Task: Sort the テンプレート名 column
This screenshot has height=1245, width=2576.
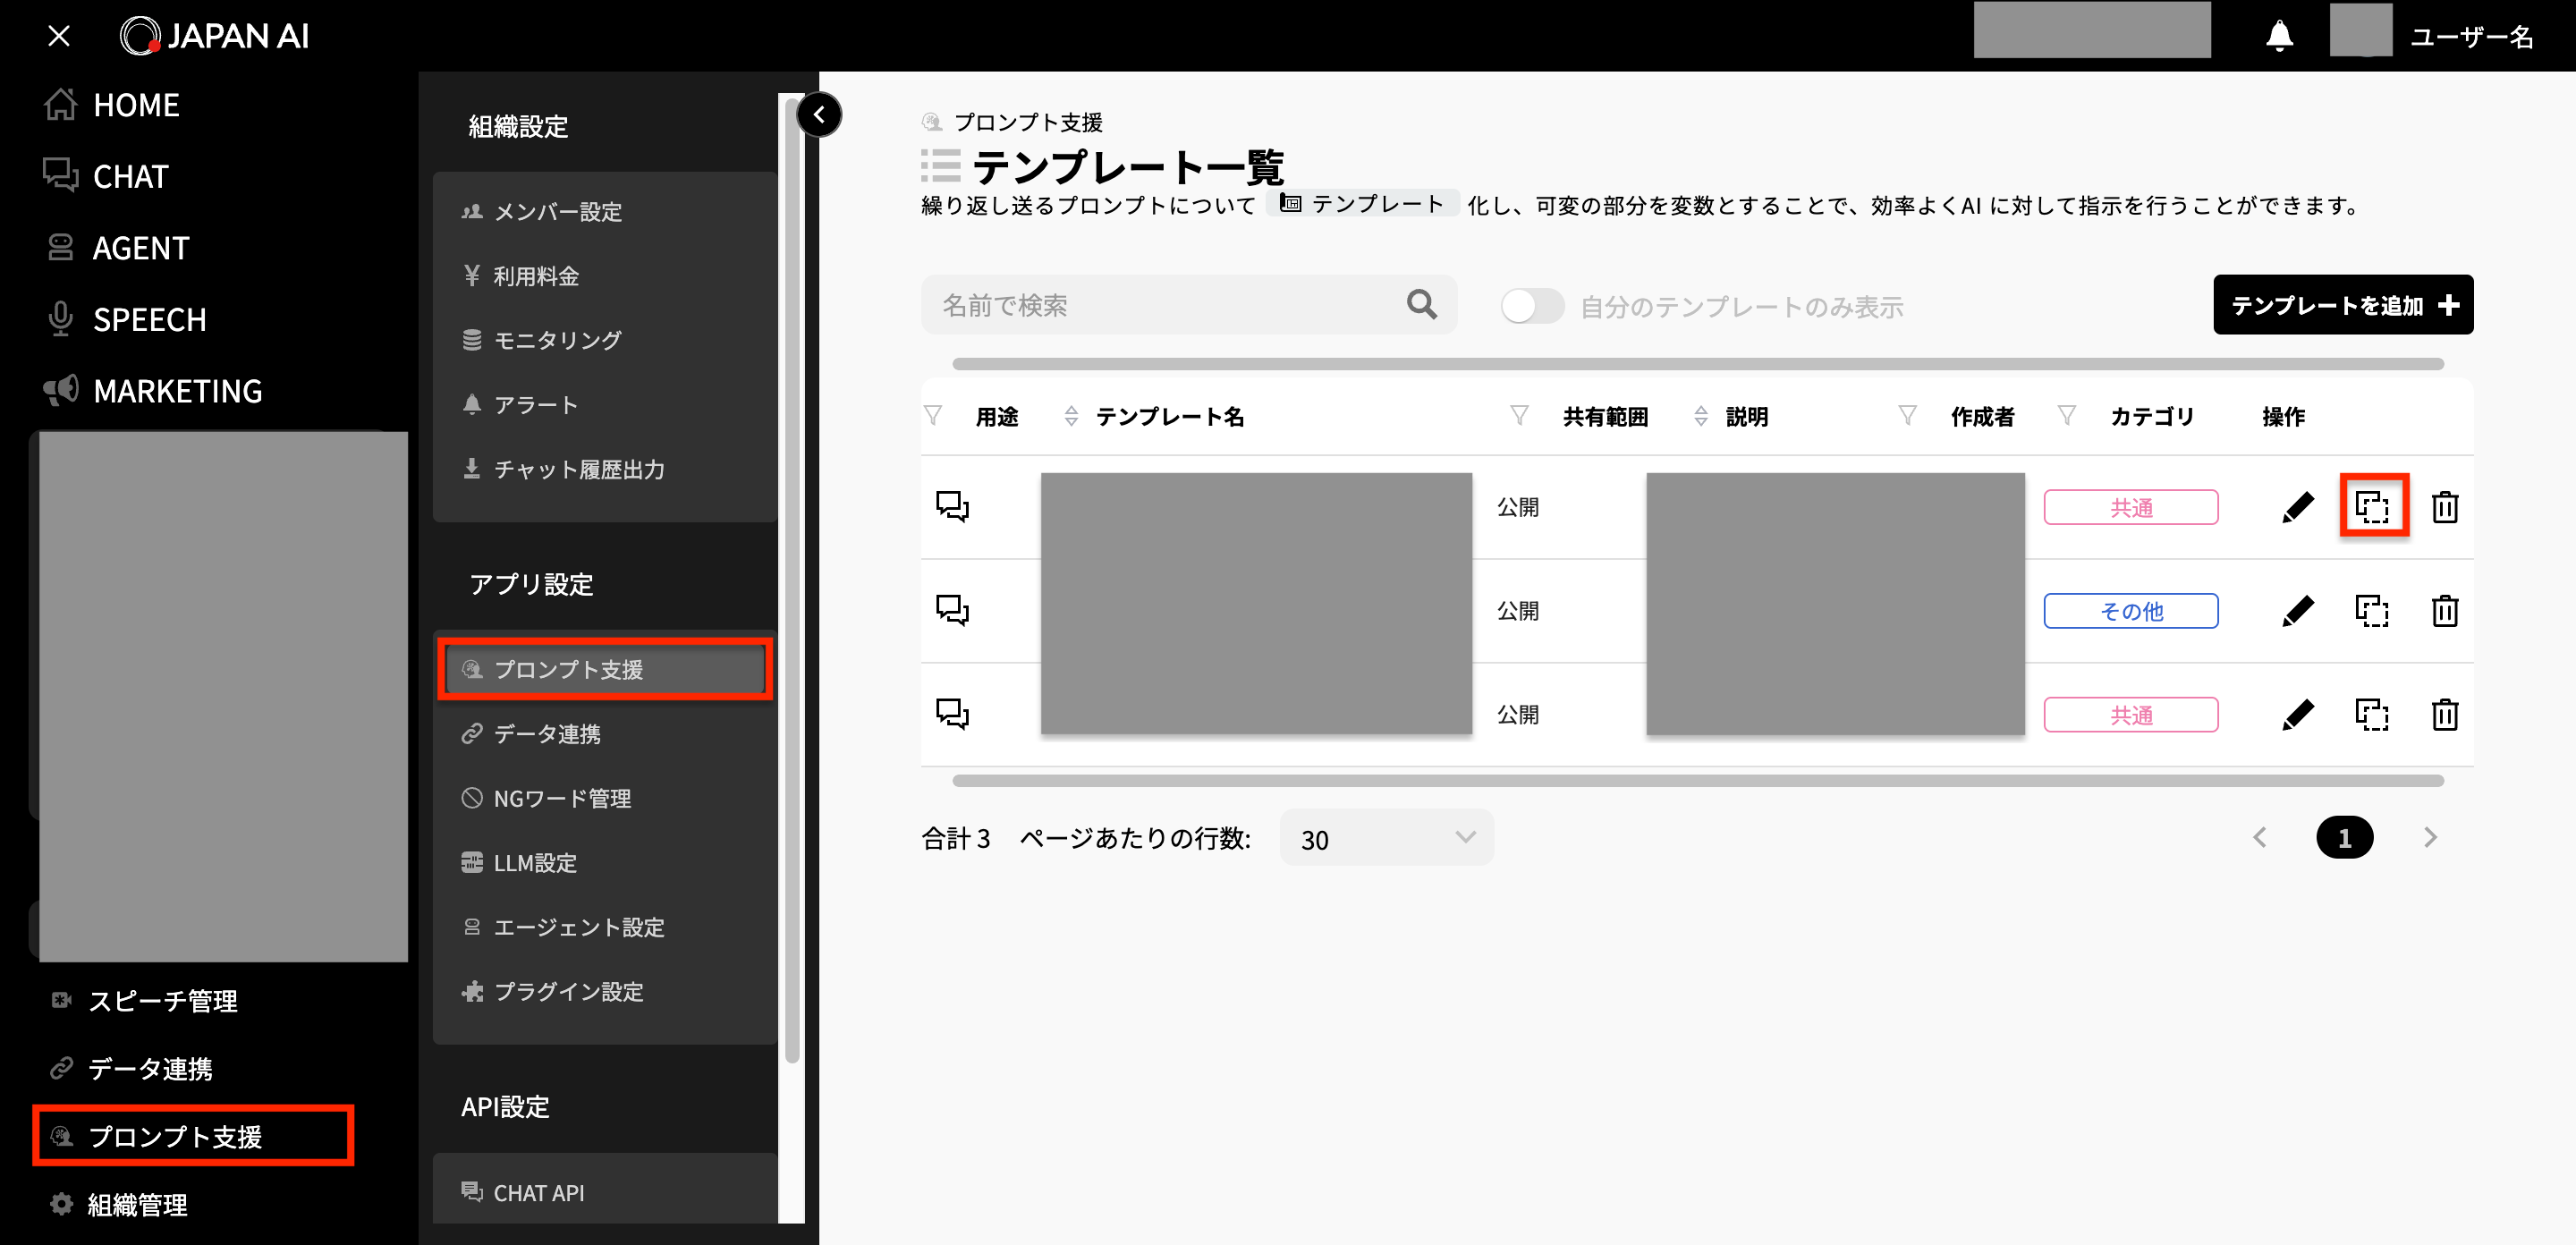Action: click(1071, 414)
